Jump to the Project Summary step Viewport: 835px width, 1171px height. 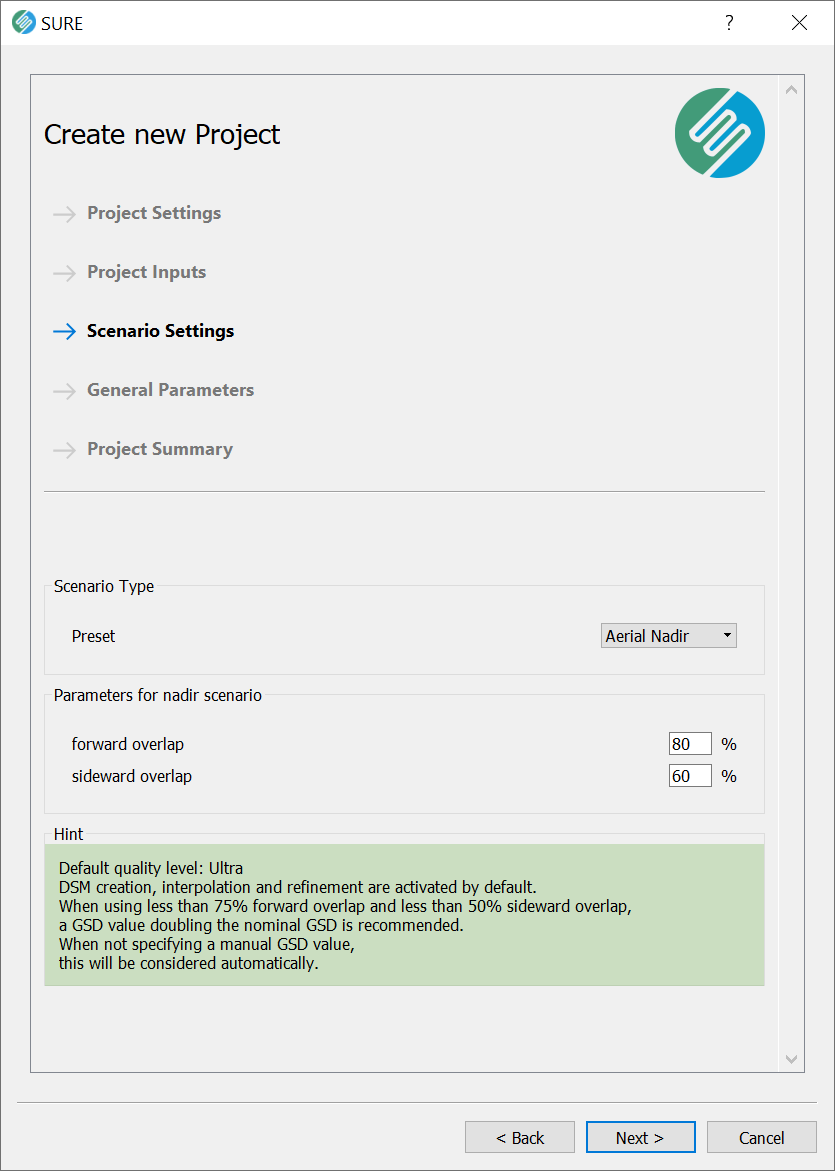click(x=160, y=449)
